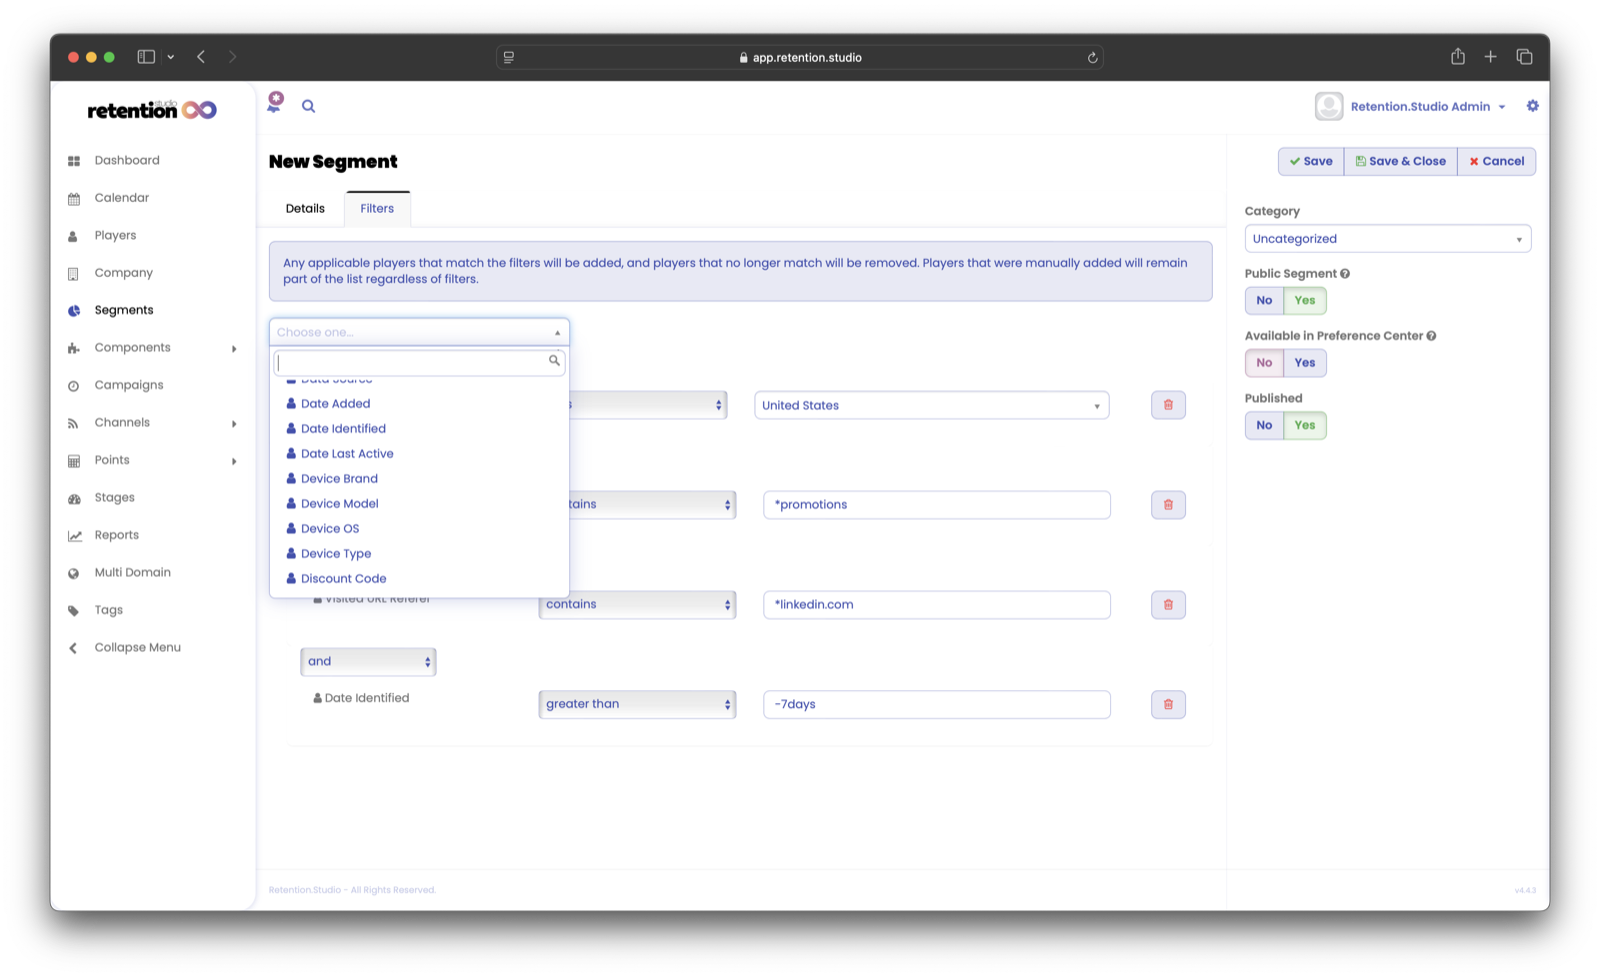Click Public Segment help icon

[1345, 274]
